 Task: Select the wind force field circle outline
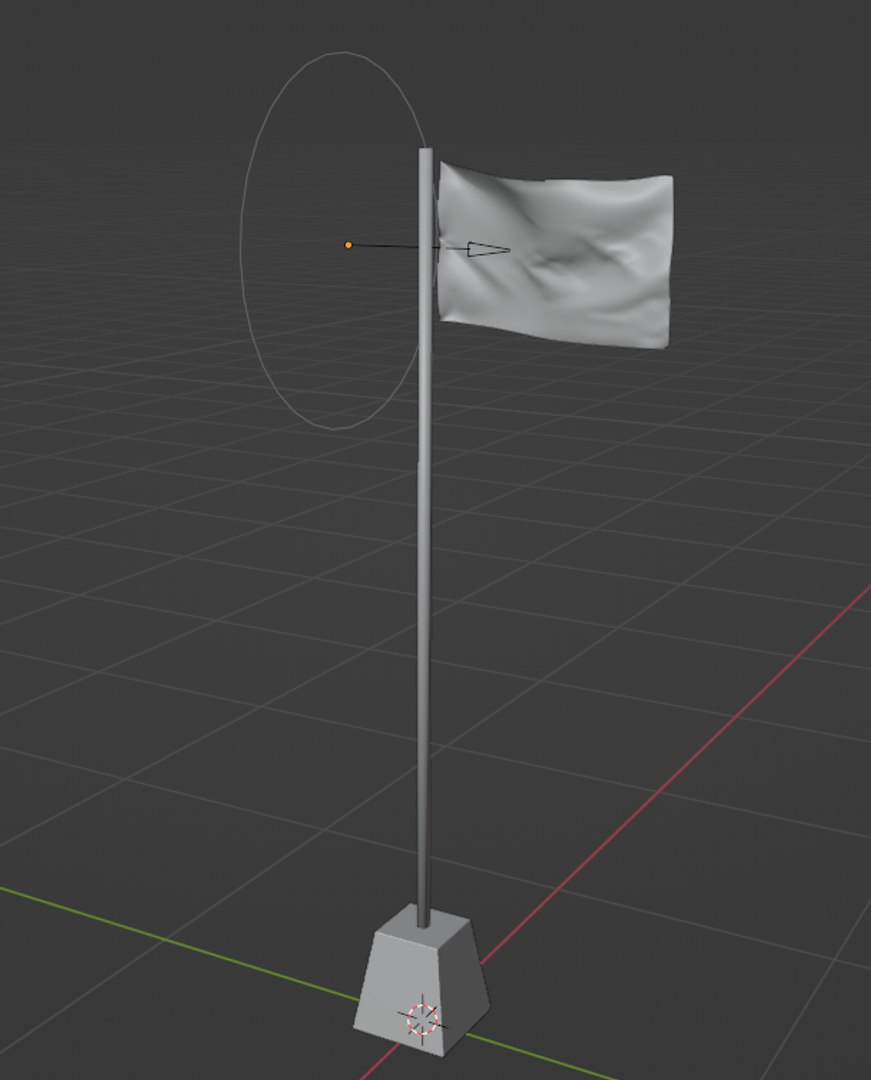coord(334,240)
